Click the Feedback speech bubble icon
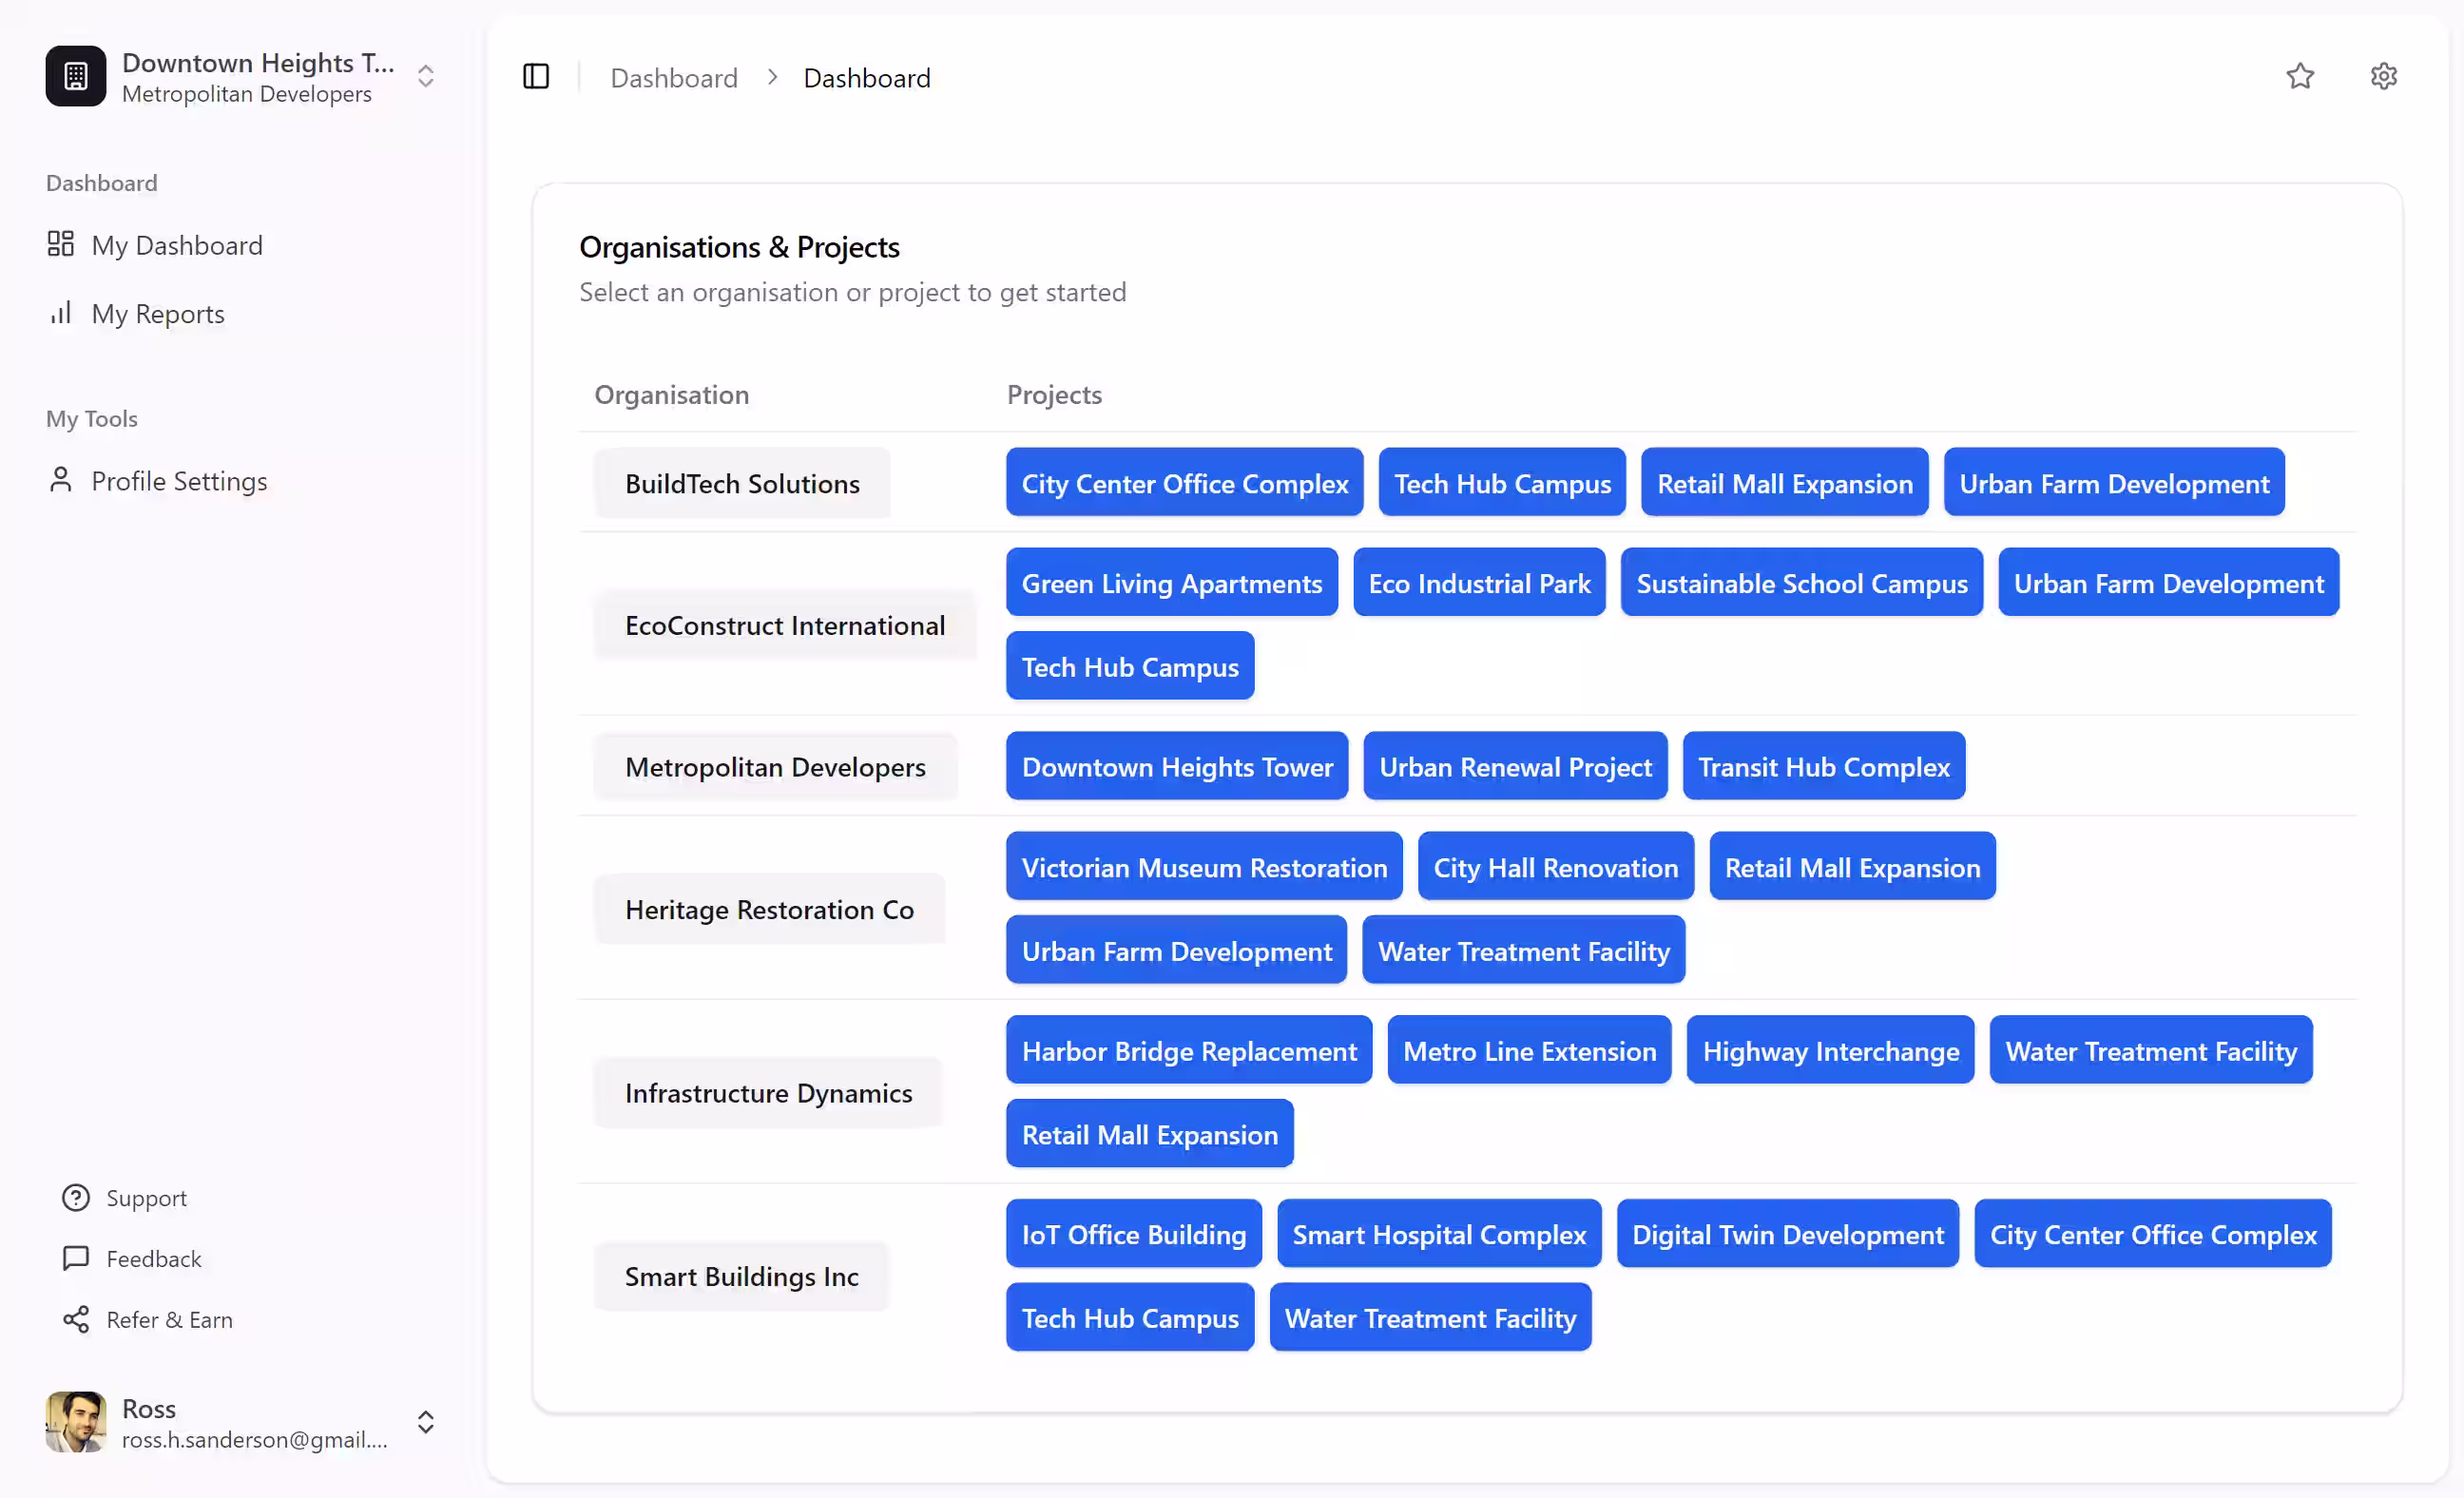This screenshot has height=1498, width=2464. tap(77, 1258)
